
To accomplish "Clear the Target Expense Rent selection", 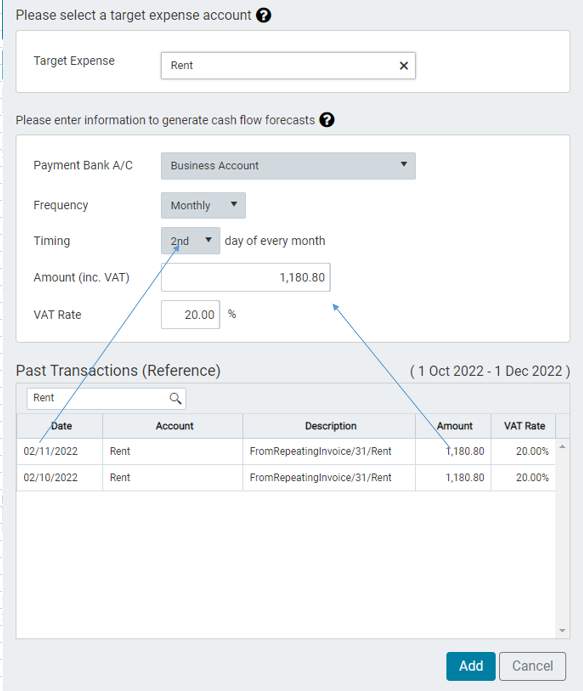I will pos(403,66).
